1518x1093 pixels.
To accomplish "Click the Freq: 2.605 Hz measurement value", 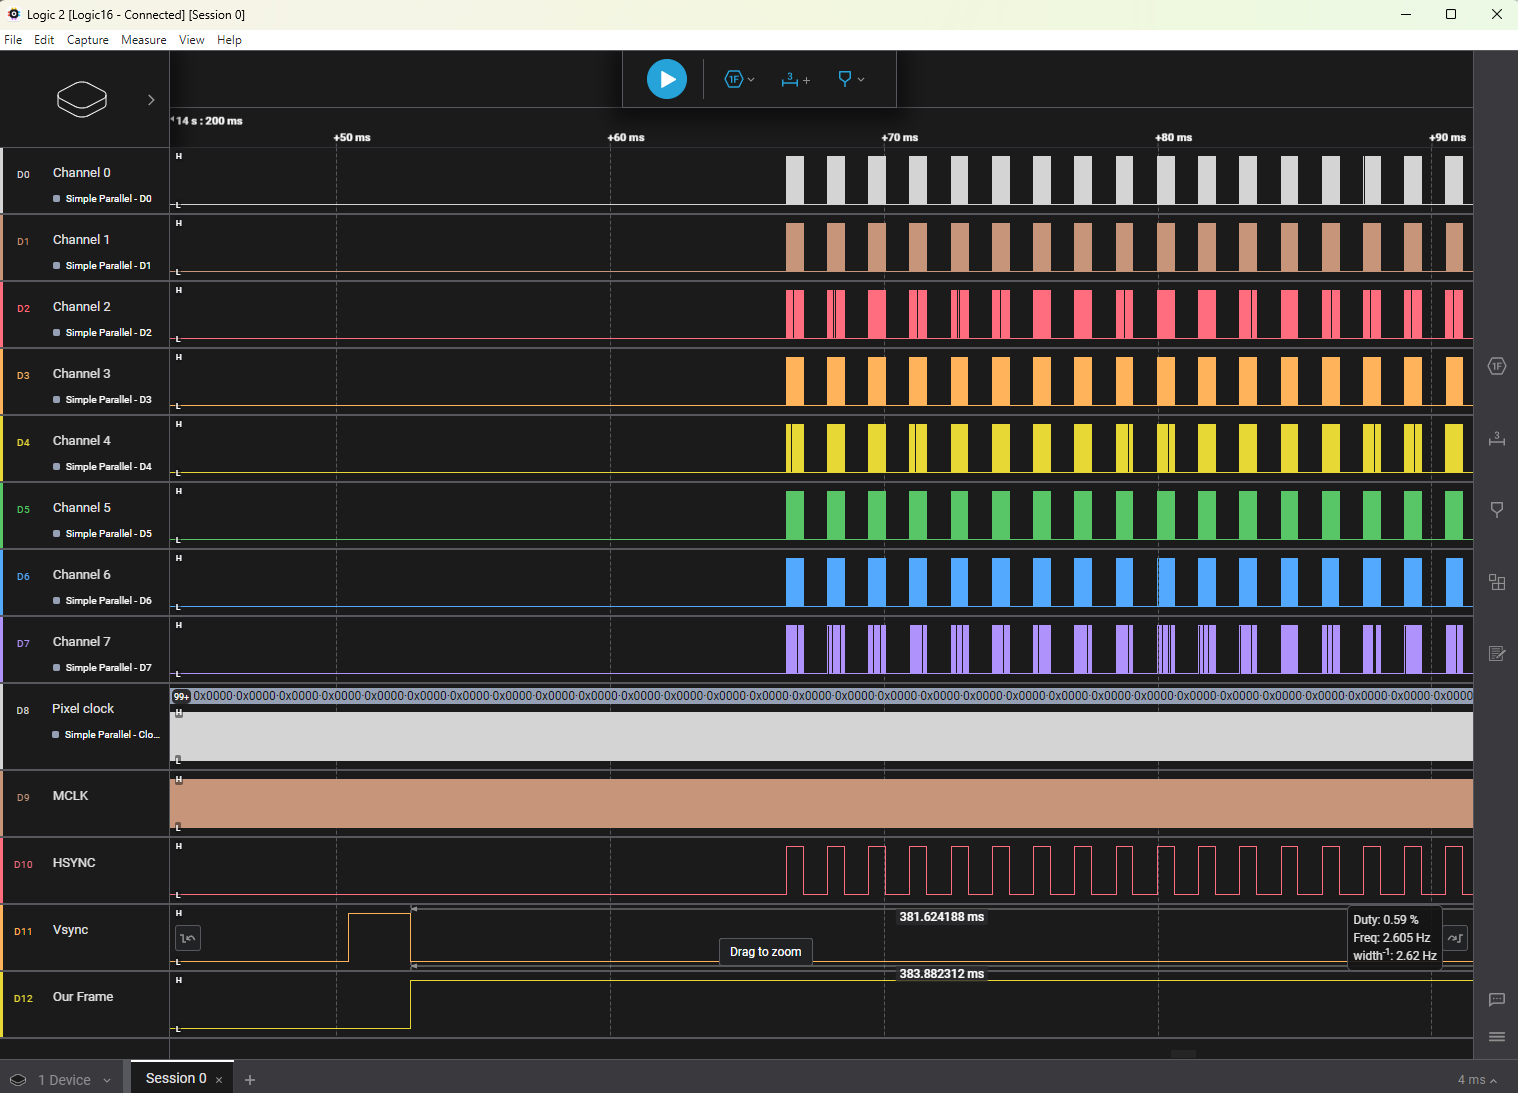I will point(1392,938).
